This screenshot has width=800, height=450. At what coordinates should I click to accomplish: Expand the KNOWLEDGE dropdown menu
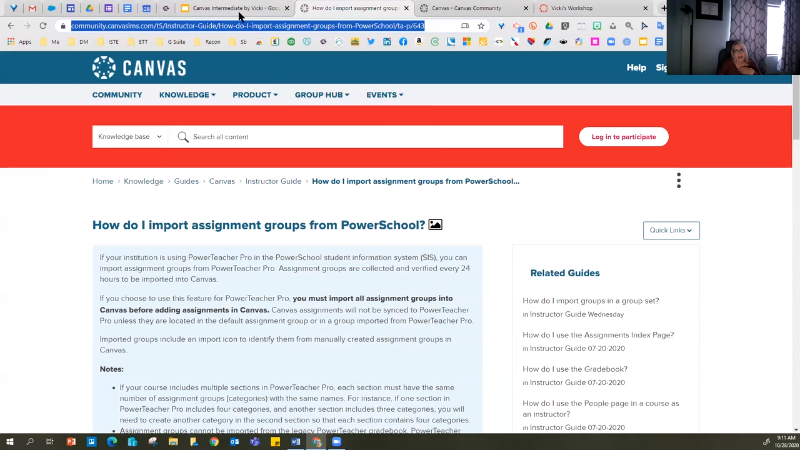(187, 95)
